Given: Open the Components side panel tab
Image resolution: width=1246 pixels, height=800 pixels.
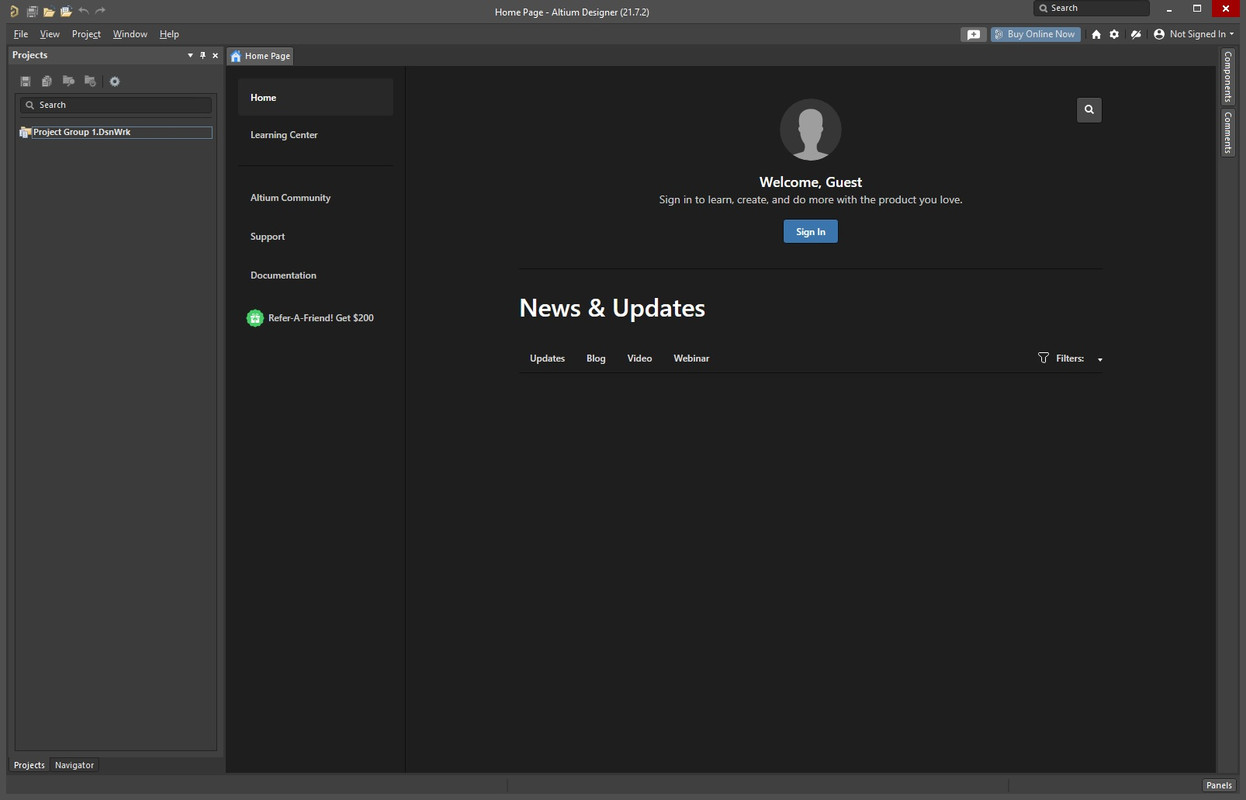Looking at the screenshot, I should pos(1228,76).
